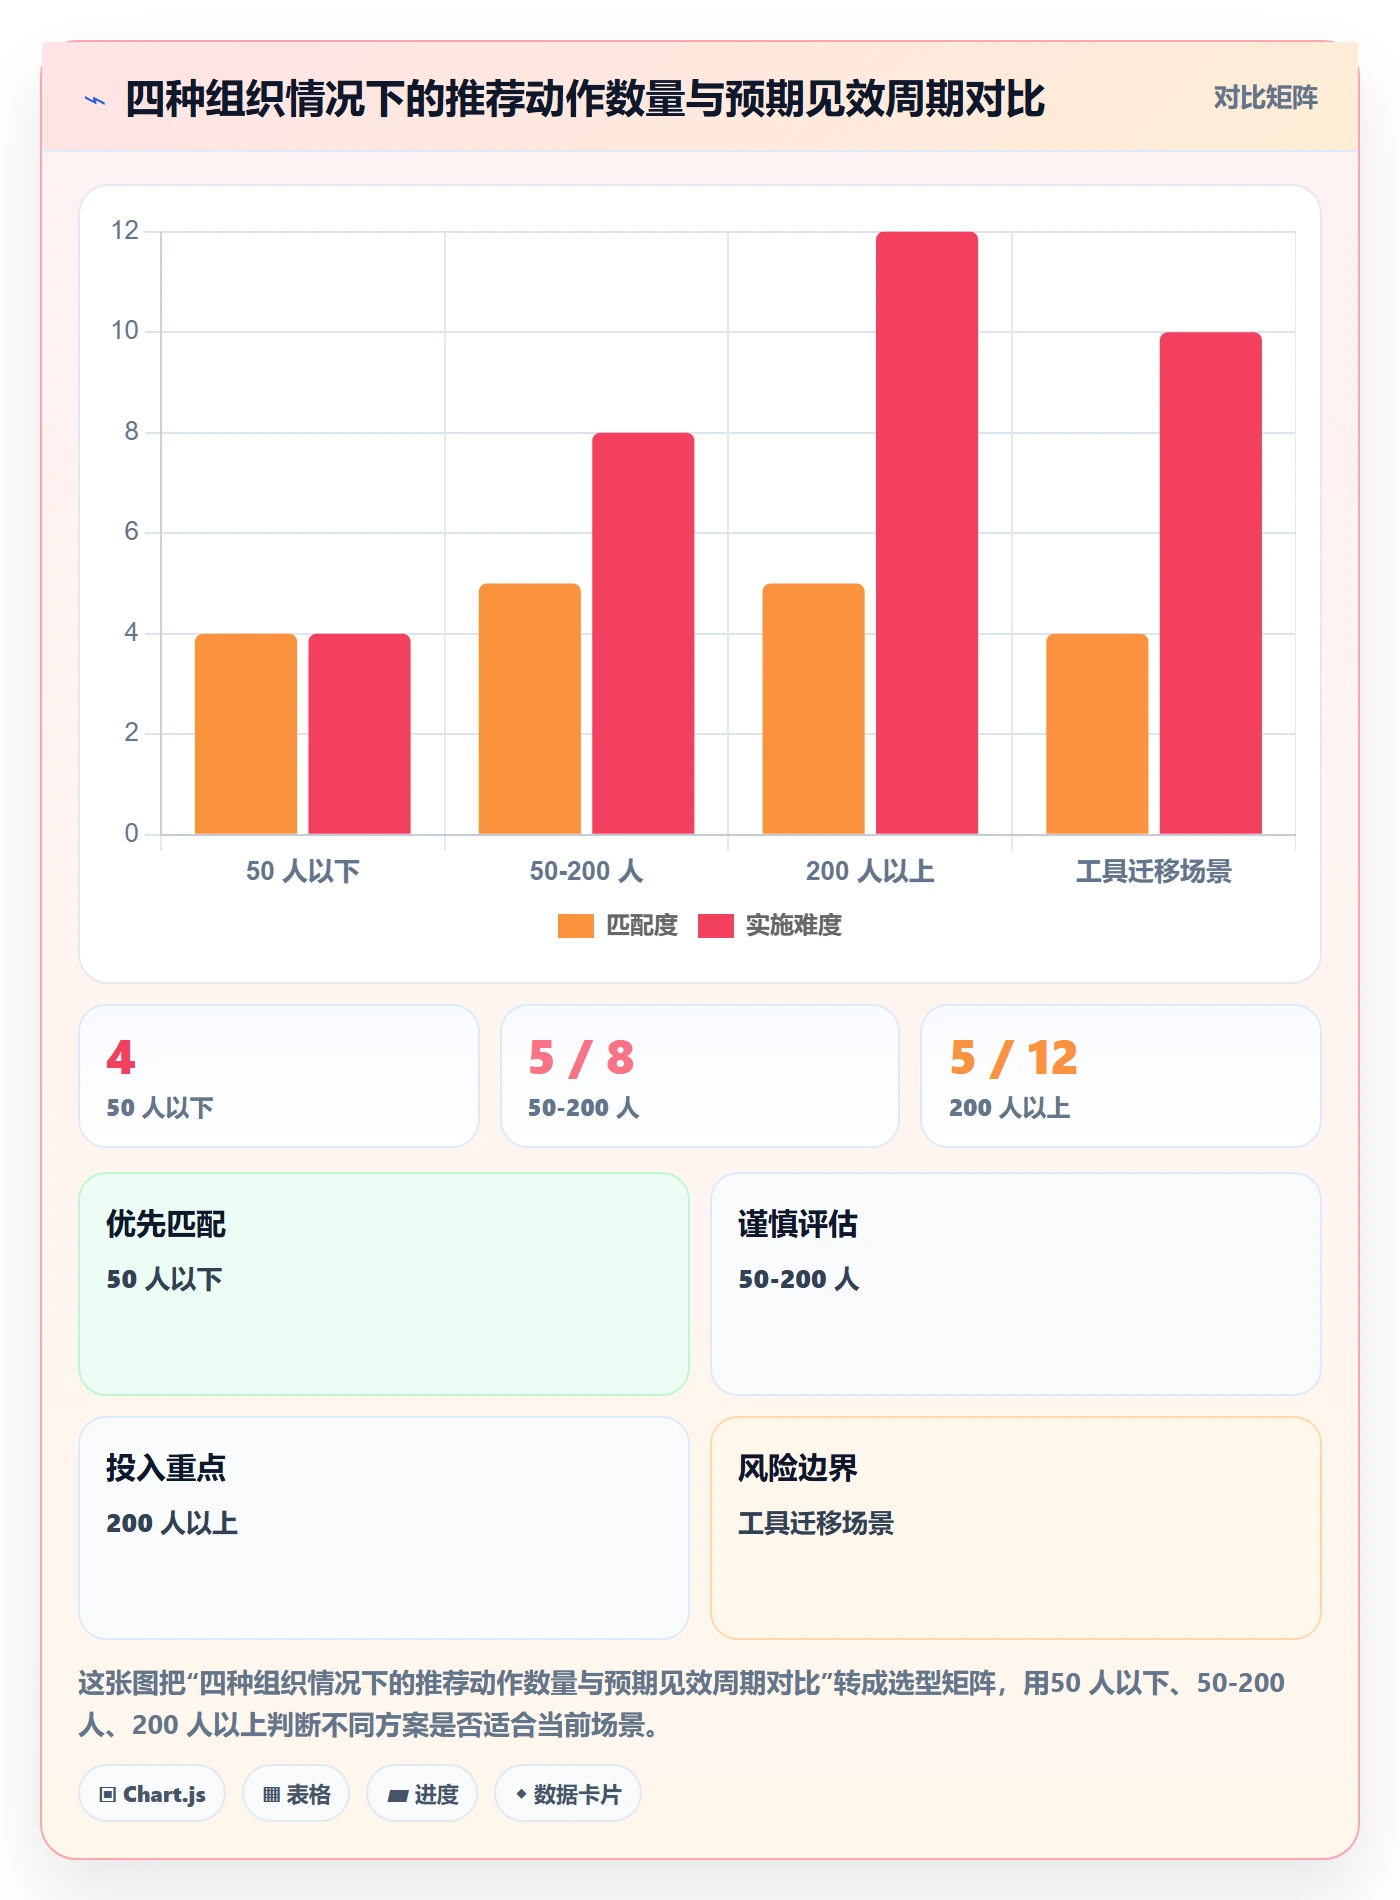Toggle the 实施难度 legend red swatch
Screen dimensions: 1400x1900
coord(716,926)
